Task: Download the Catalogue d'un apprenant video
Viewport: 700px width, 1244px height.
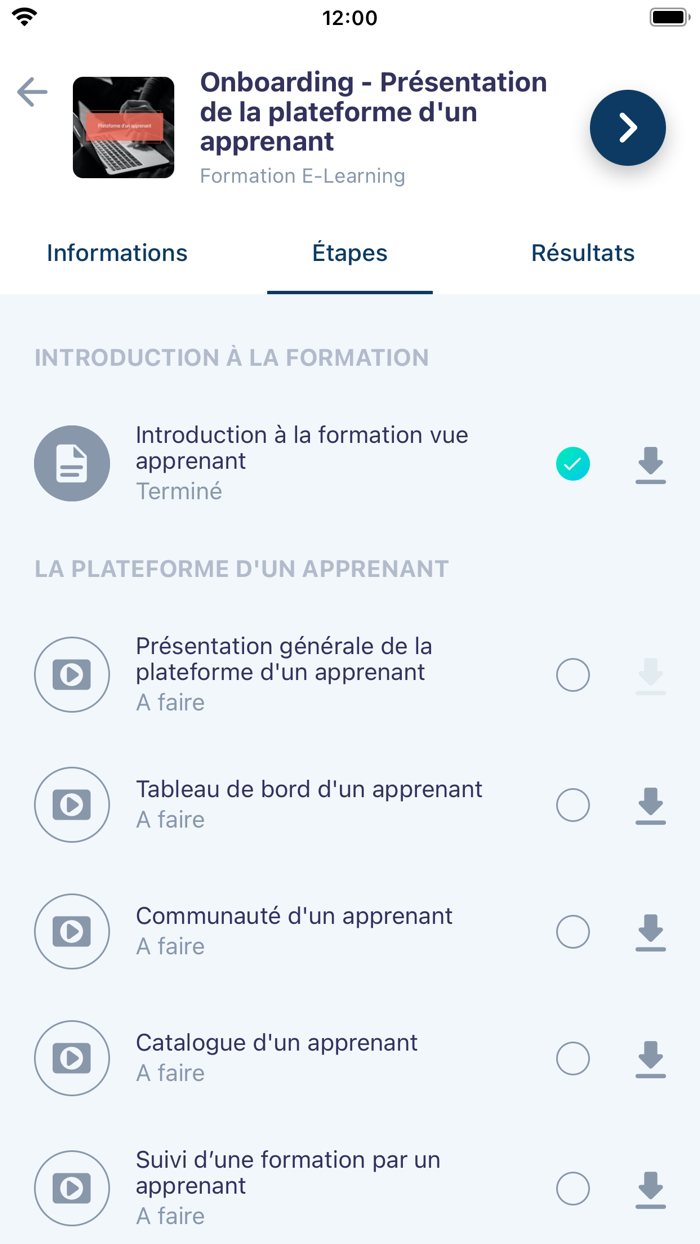Action: [x=650, y=1058]
